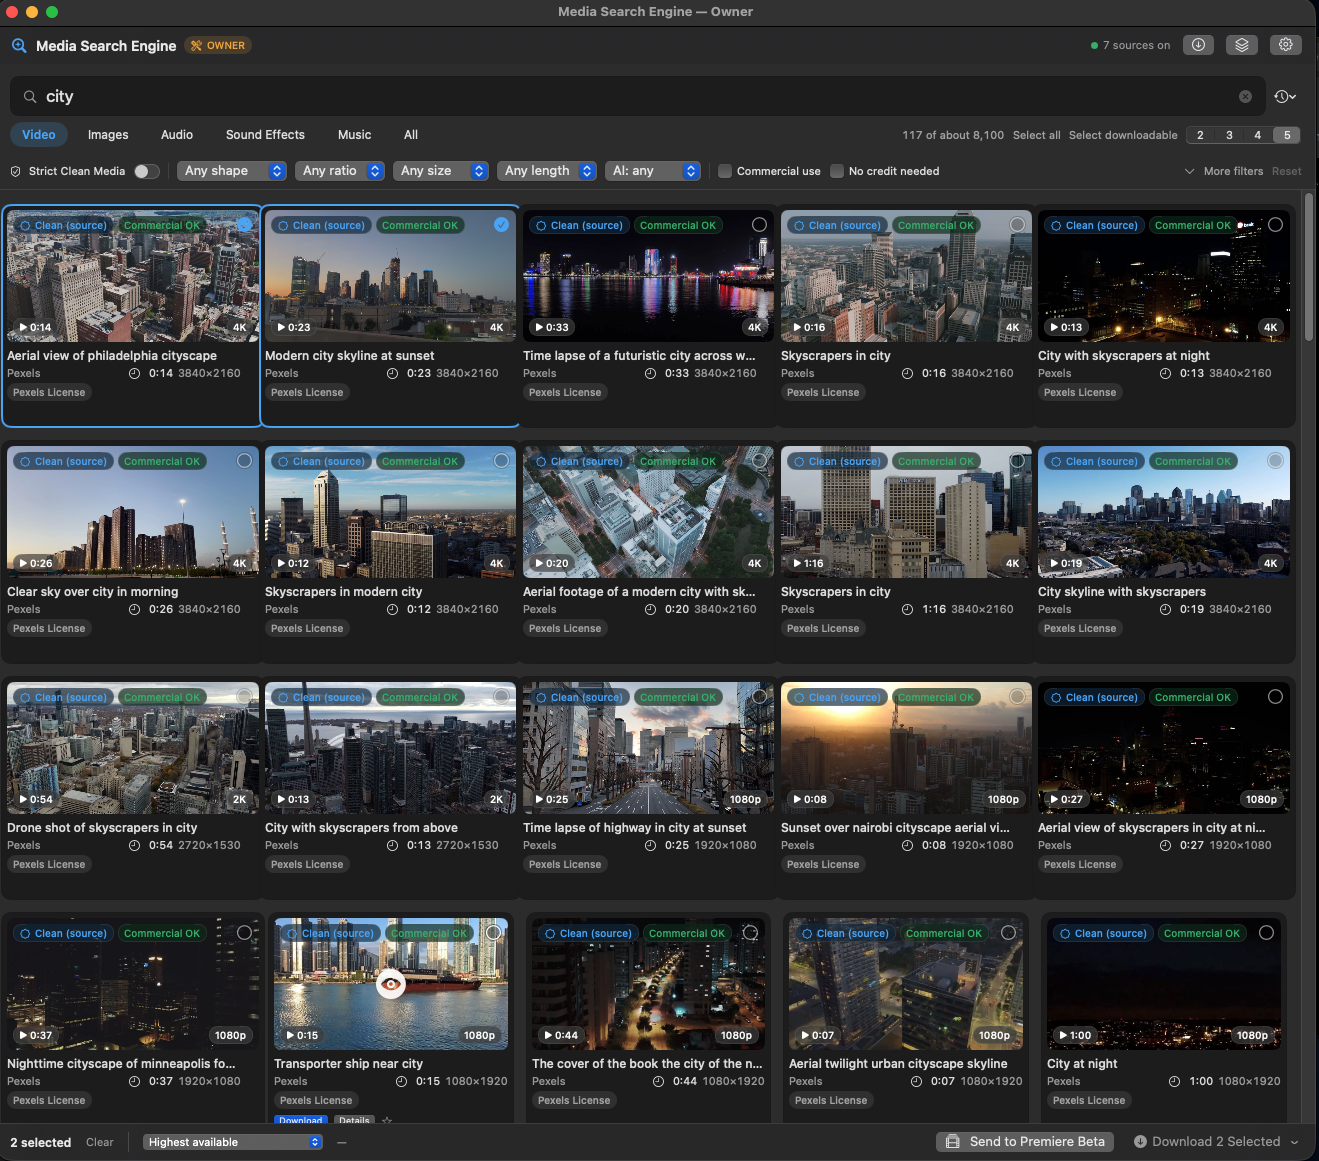Open the downloads icon in the header
This screenshot has height=1161, width=1319.
(1198, 45)
